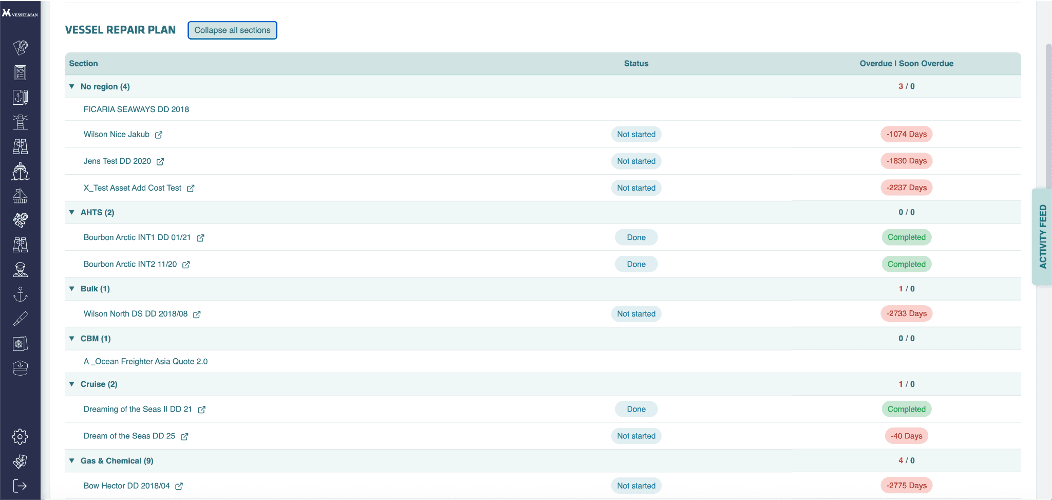The width and height of the screenshot is (1052, 500).
Task: Click the Overdue | Soon Overdue column header
Action: pyautogui.click(x=906, y=64)
